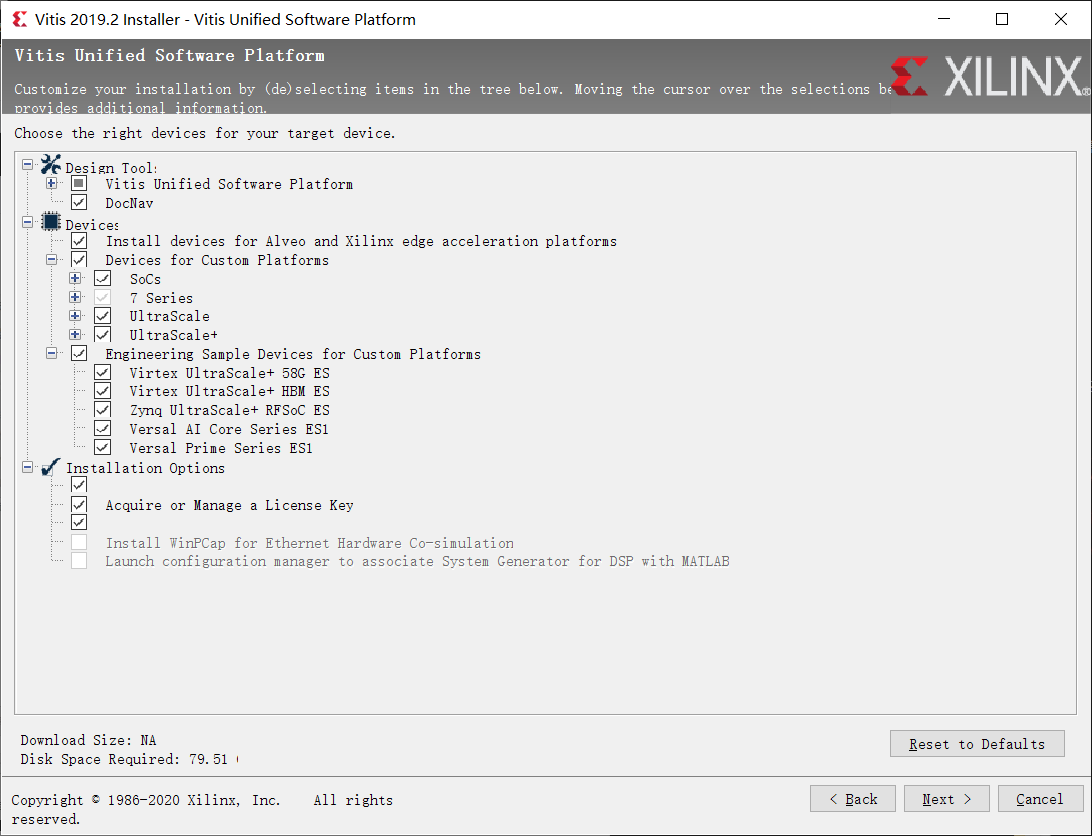Toggle unlabeled checkbox below License Key option

coord(79,522)
